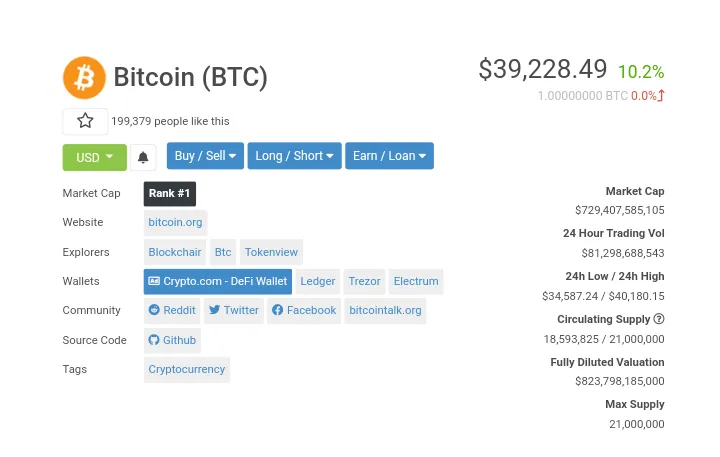The width and height of the screenshot is (720, 457).
Task: Click the Circulating Supply help icon
Action: (x=659, y=319)
